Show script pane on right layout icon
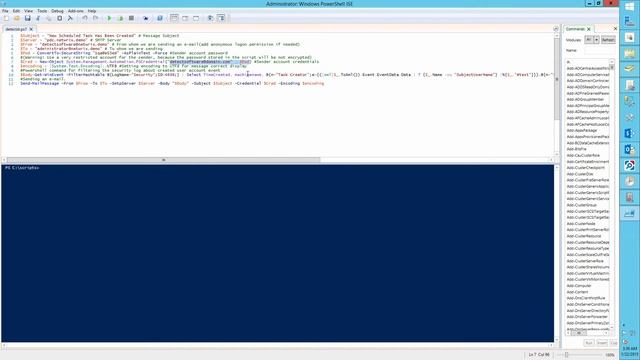640x360 pixels. (x=185, y=18)
